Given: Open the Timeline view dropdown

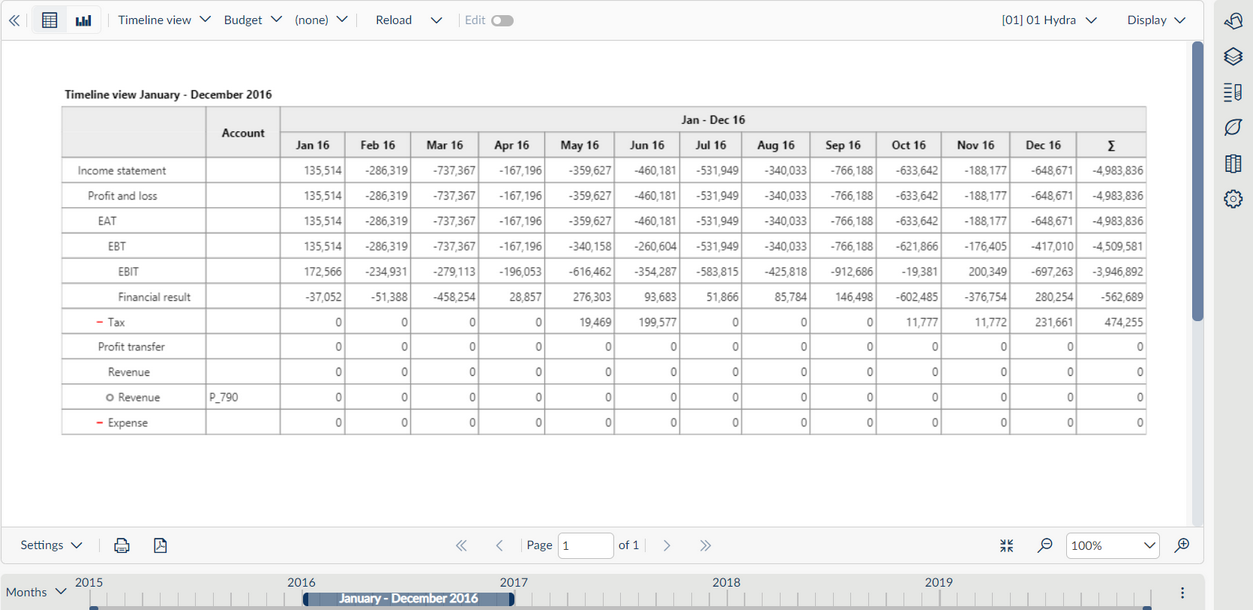Looking at the screenshot, I should 164,20.
